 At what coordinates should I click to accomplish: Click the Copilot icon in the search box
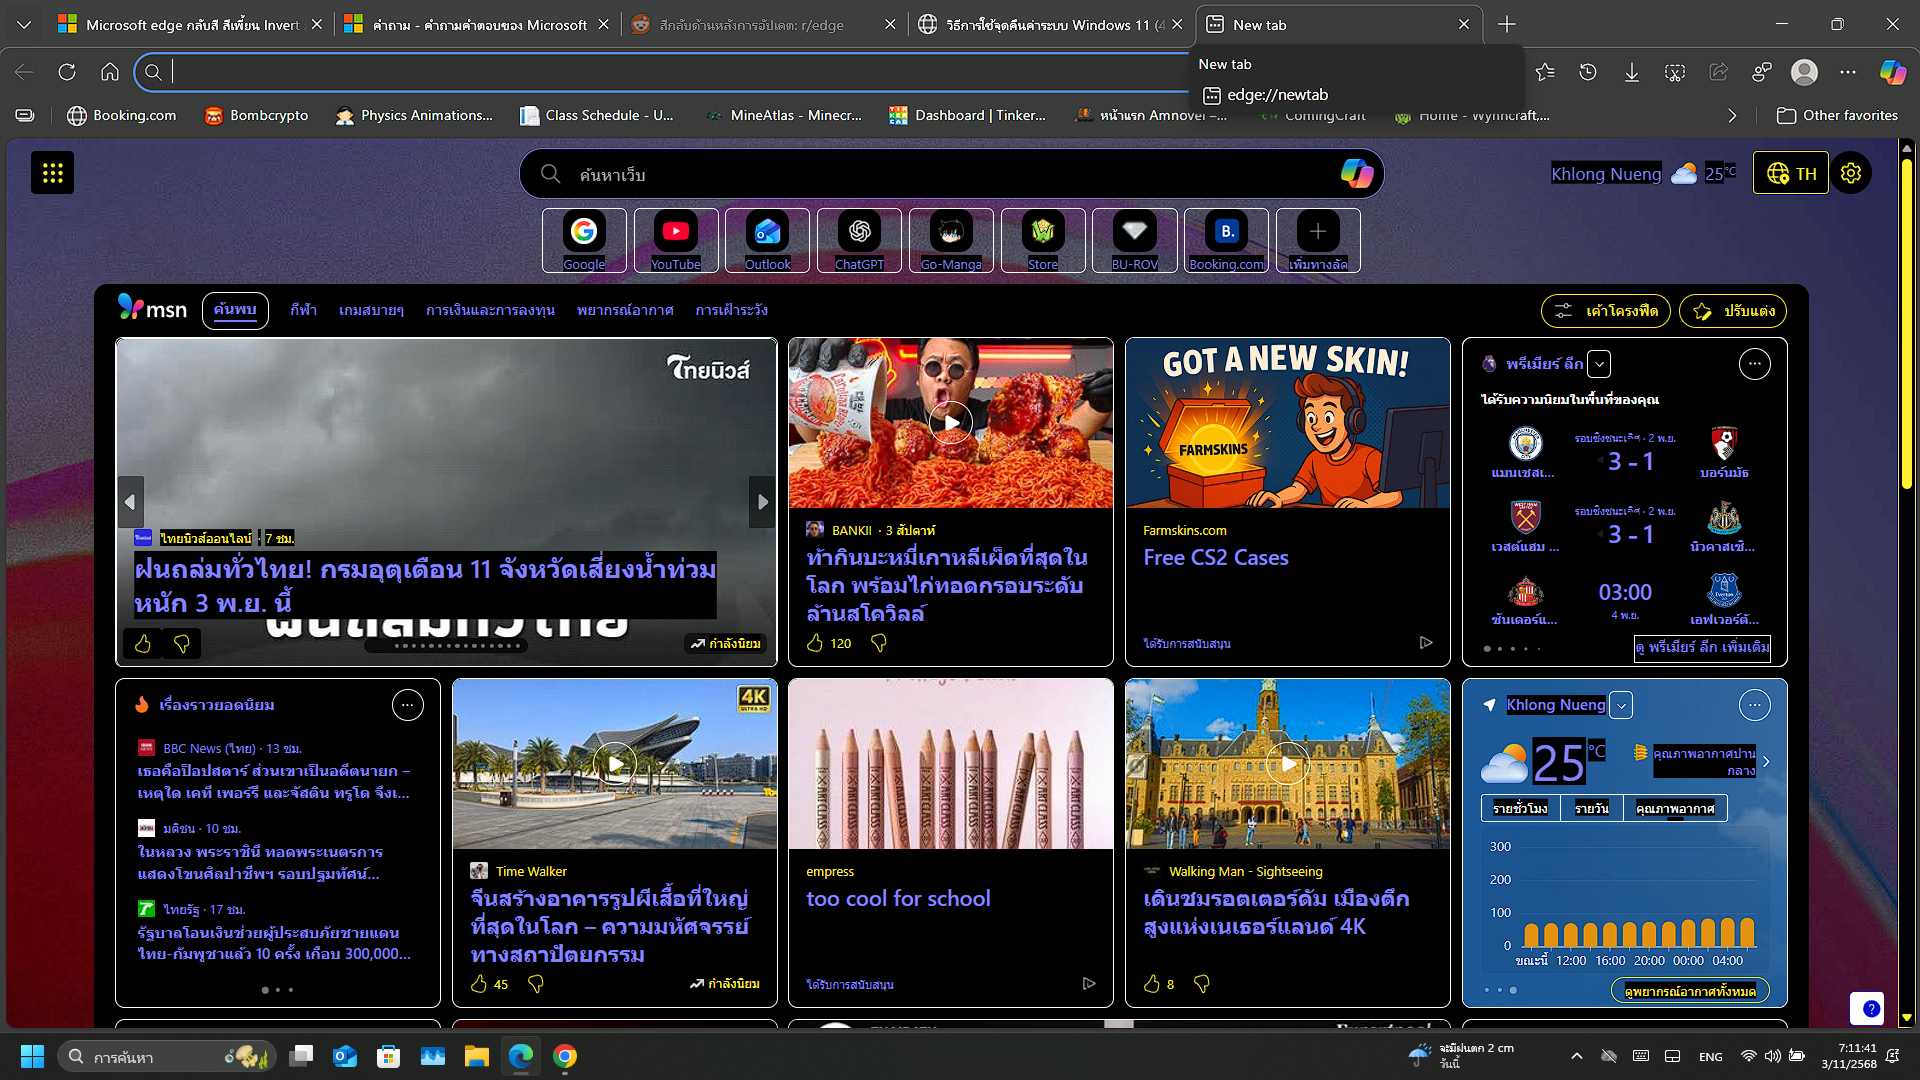point(1356,174)
